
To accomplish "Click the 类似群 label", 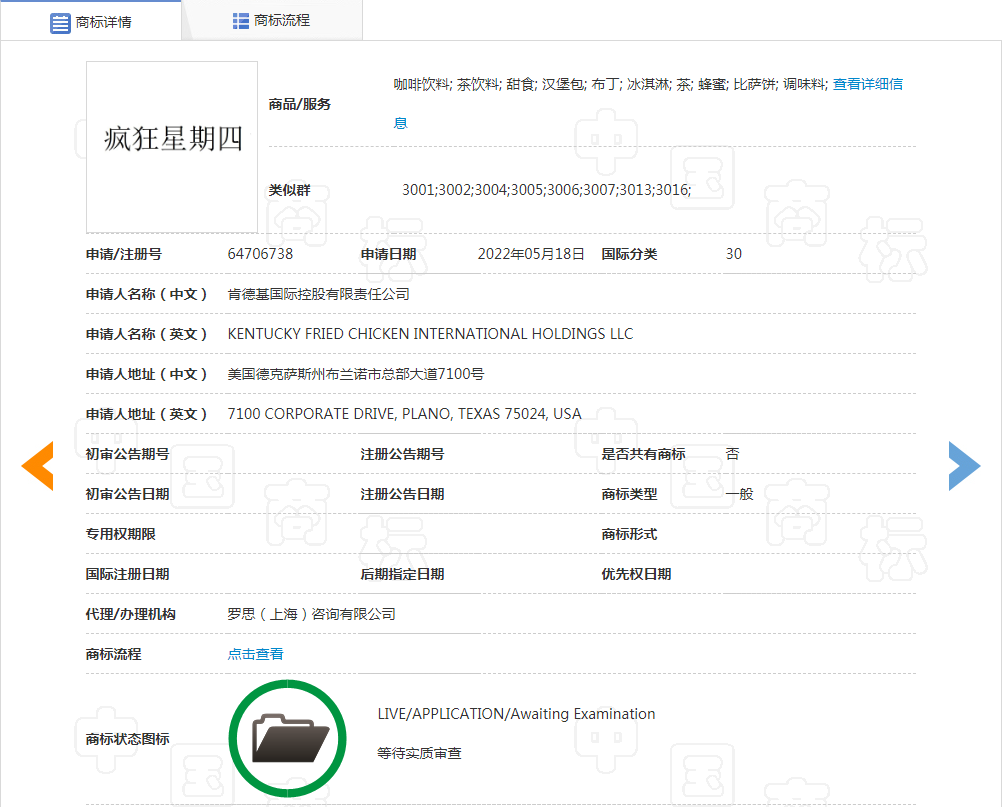I will (290, 190).
